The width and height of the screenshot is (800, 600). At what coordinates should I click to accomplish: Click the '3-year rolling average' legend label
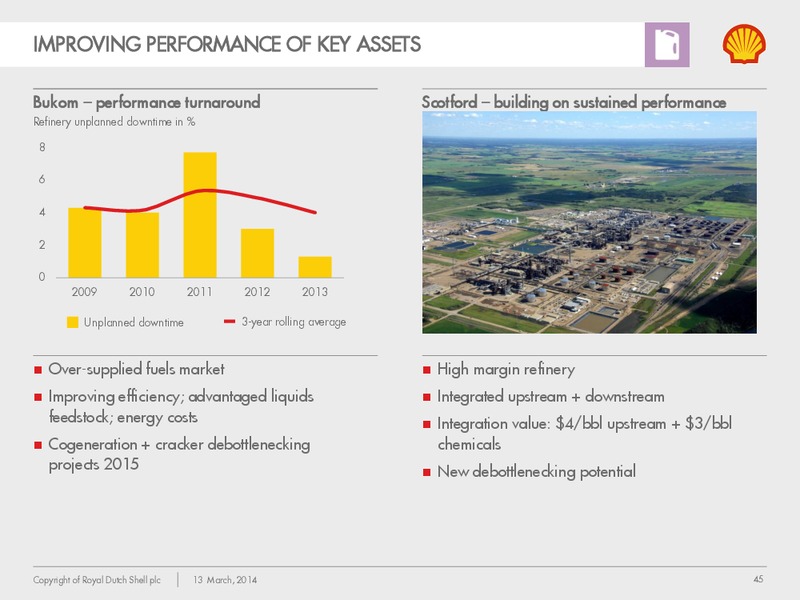pos(294,322)
